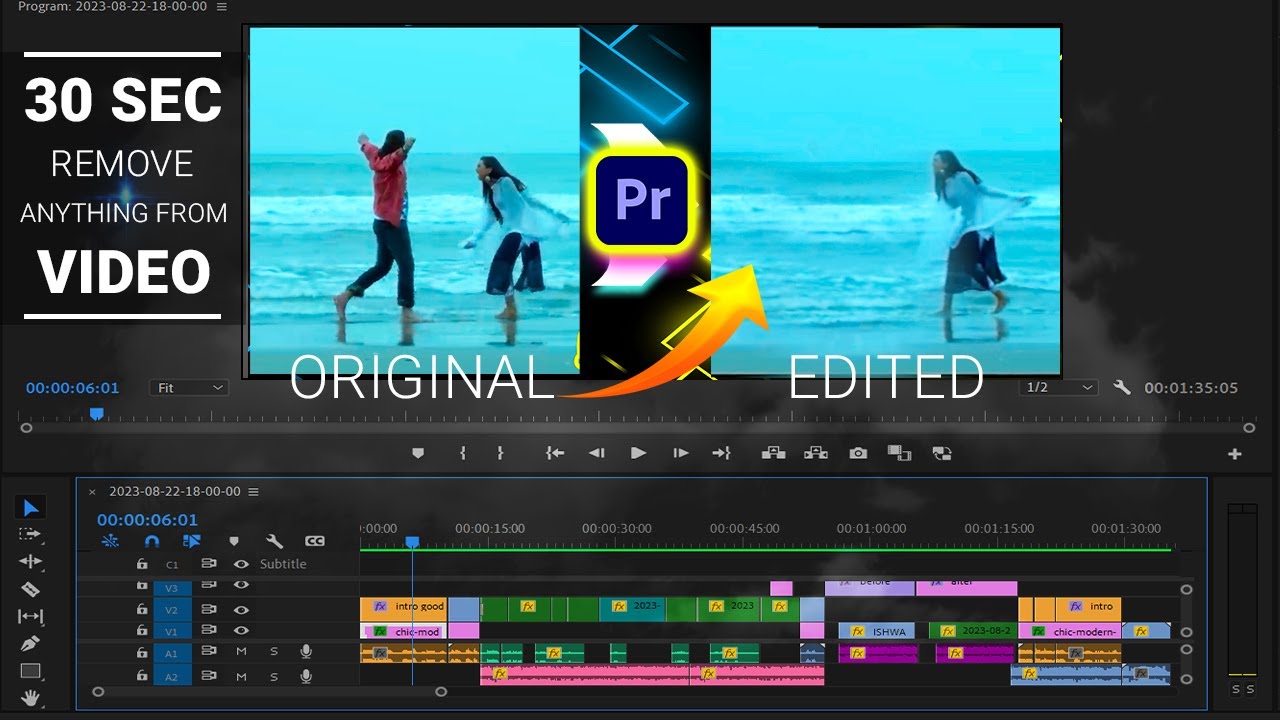Select the Pen tool

coord(30,644)
